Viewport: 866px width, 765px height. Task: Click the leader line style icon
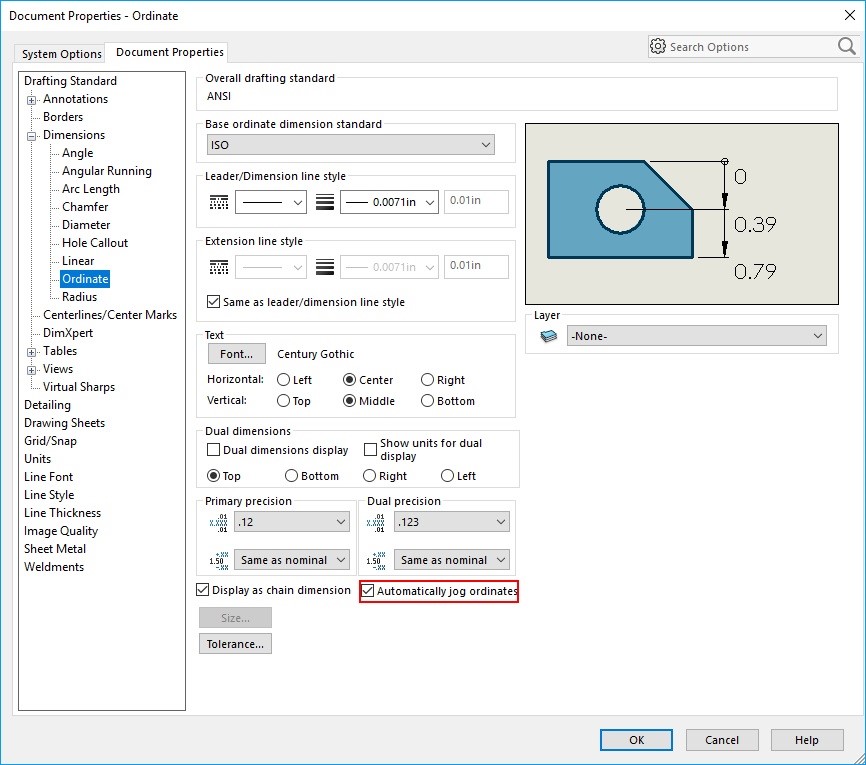pyautogui.click(x=219, y=202)
